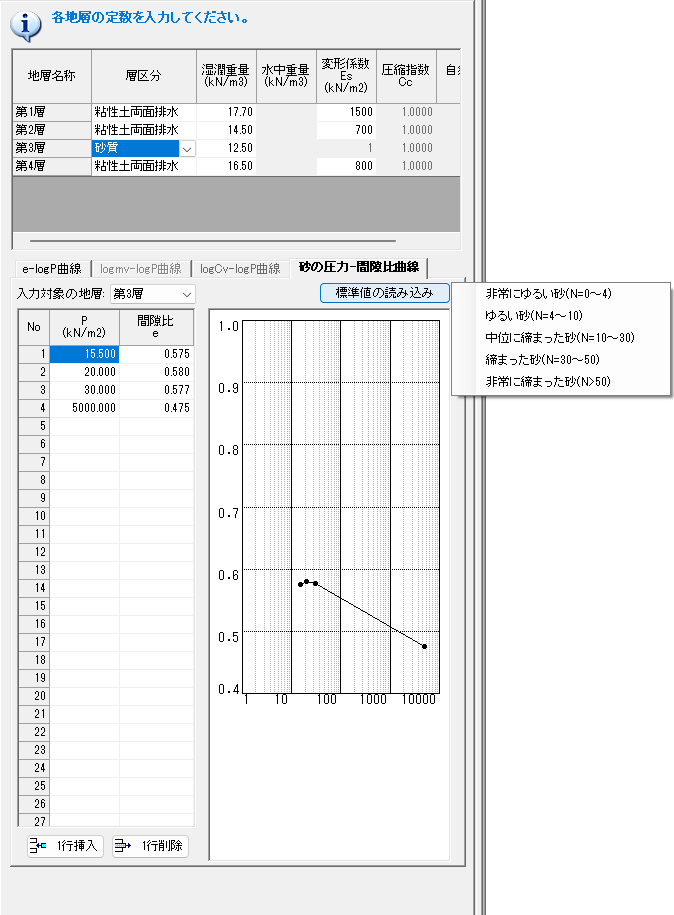The image size is (674, 915).
Task: Select the P value 15.500 cell
Action: [x=84, y=354]
